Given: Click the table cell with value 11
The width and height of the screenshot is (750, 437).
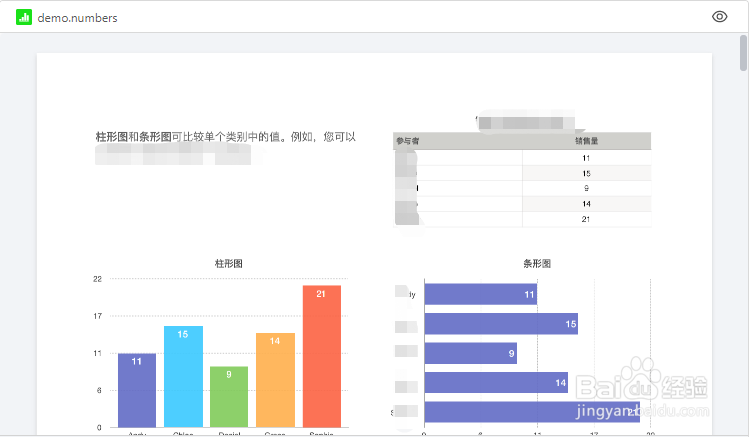Looking at the screenshot, I should click(x=586, y=158).
